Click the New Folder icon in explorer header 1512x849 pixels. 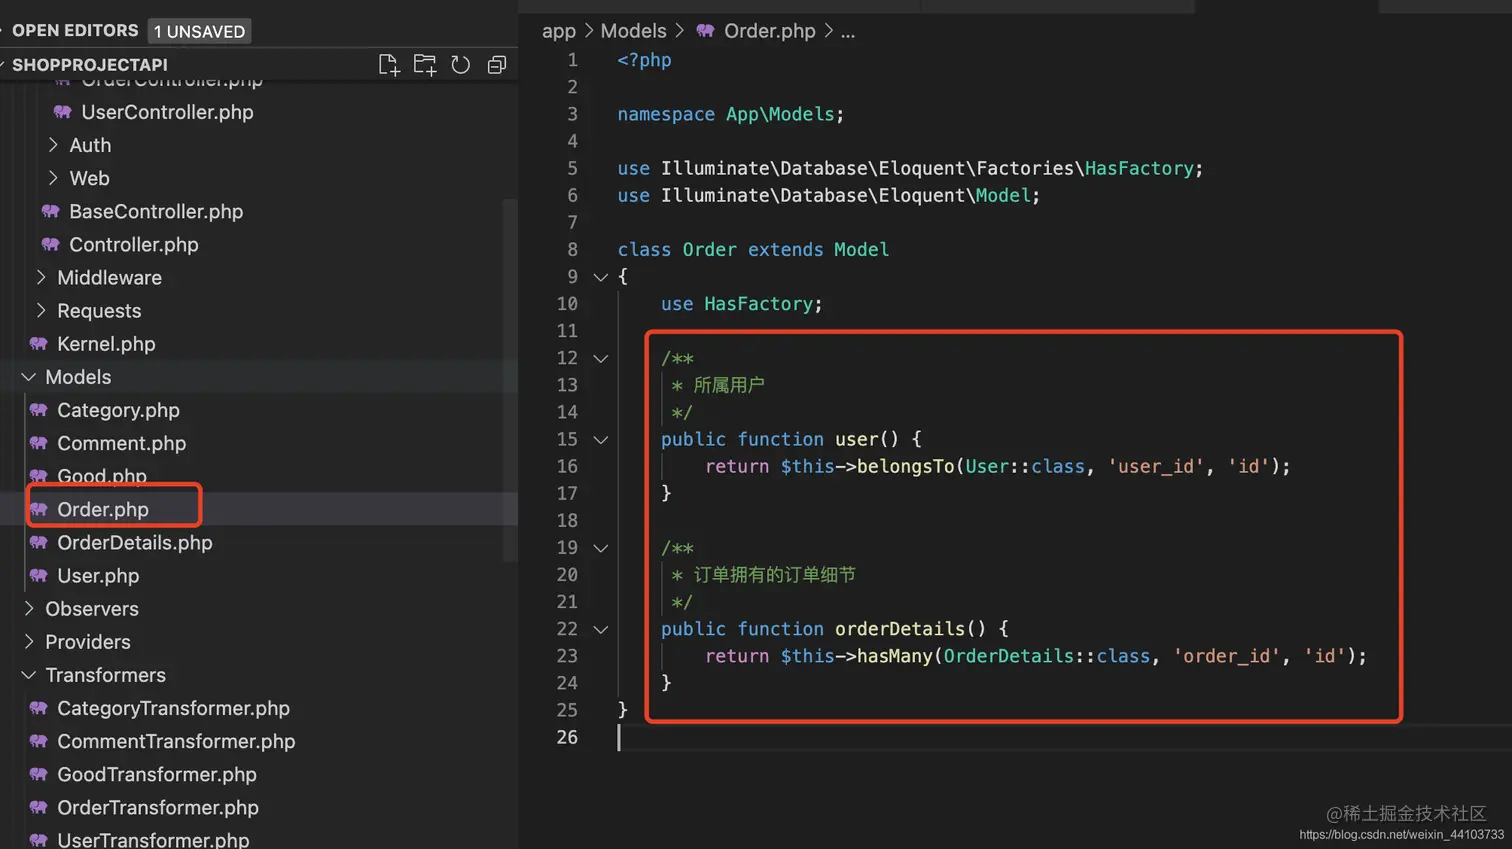425,65
